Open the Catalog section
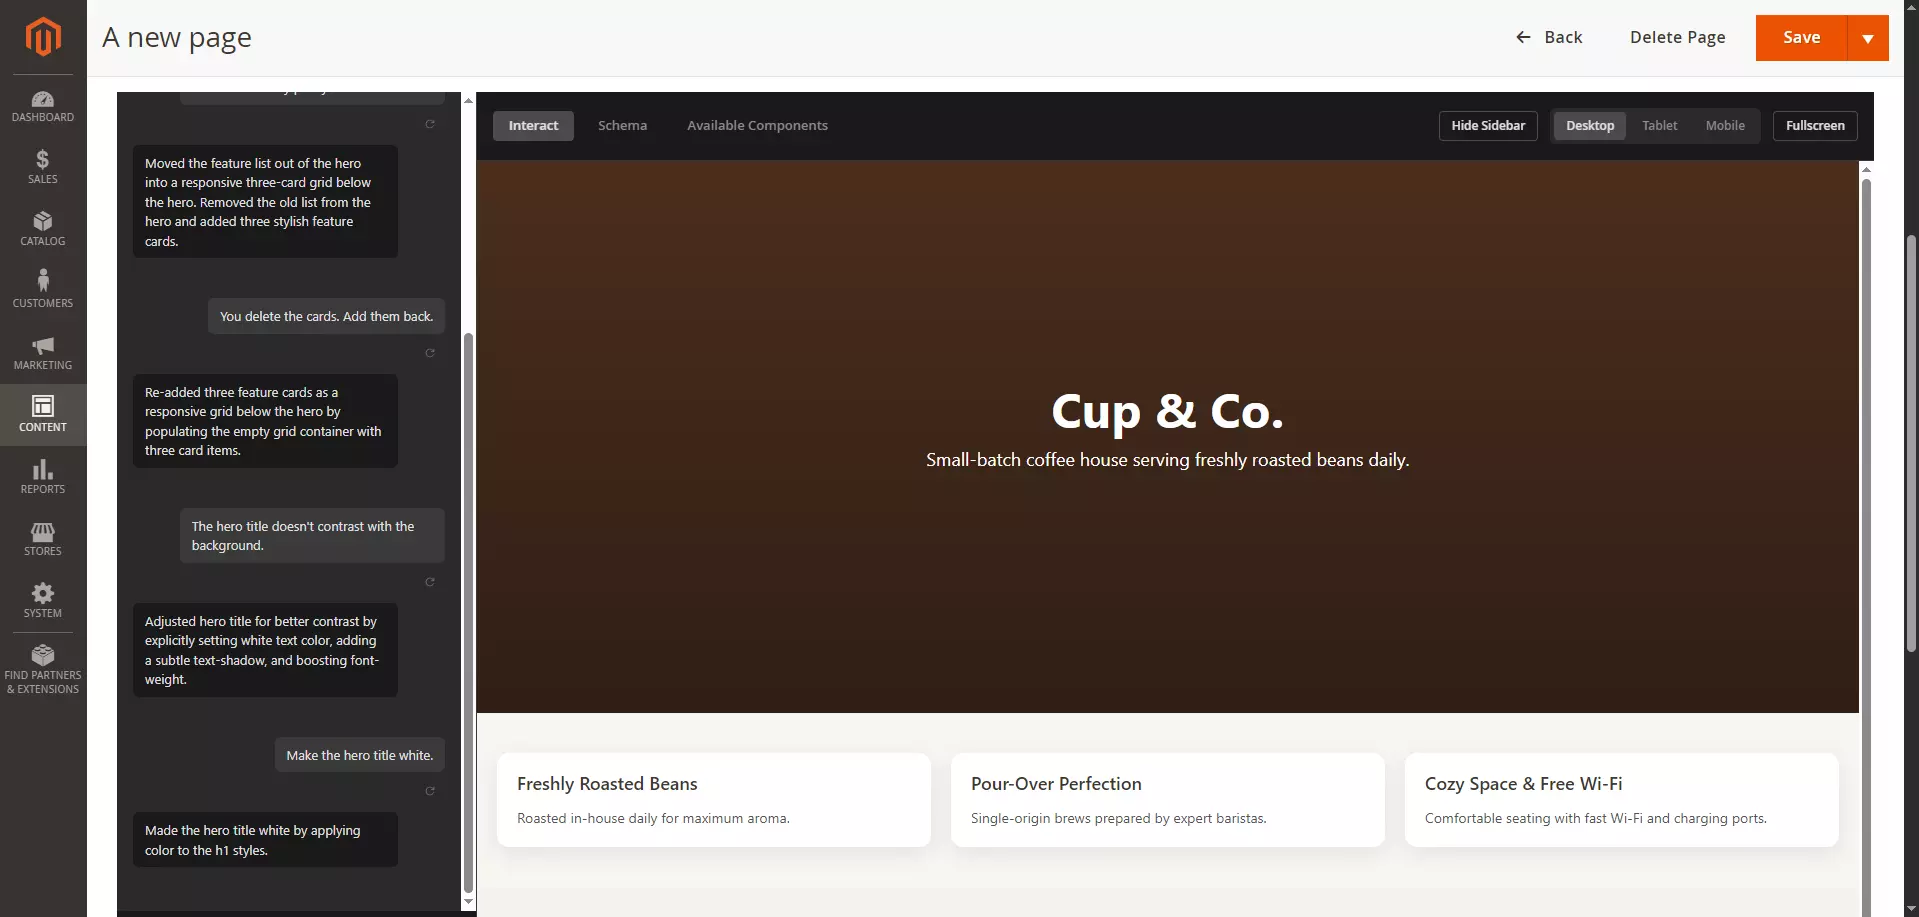The width and height of the screenshot is (1919, 917). [43, 228]
